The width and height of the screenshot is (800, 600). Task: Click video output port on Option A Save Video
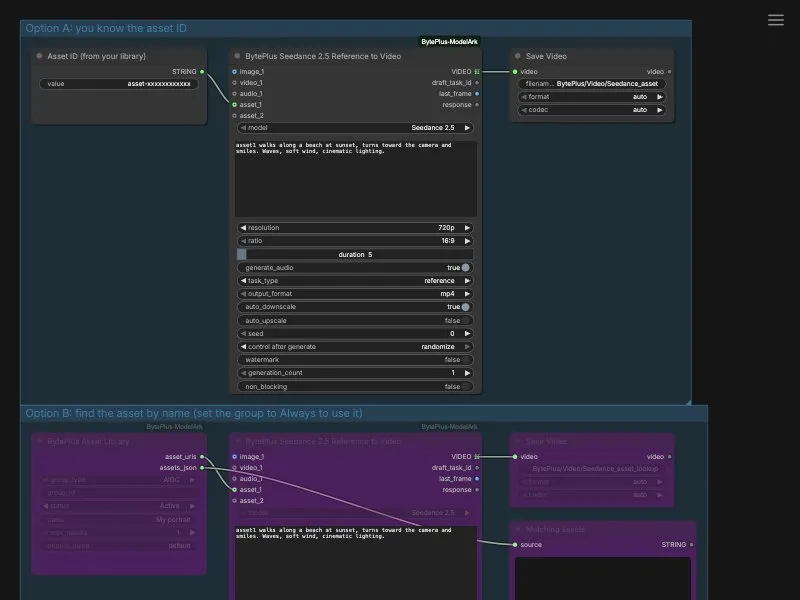[x=669, y=71]
